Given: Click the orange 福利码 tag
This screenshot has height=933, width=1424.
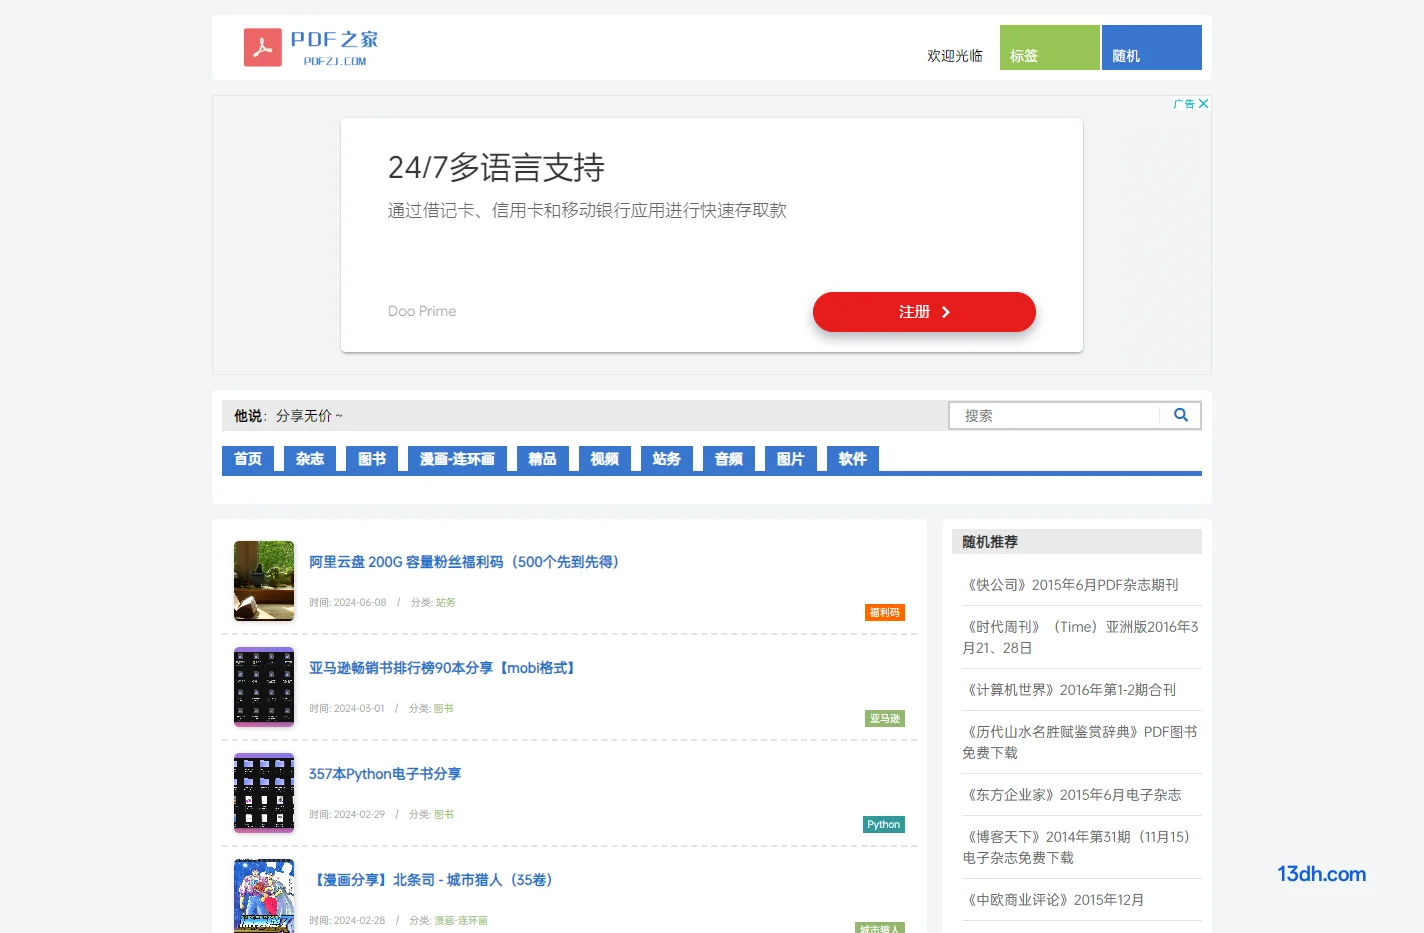Looking at the screenshot, I should coord(885,612).
